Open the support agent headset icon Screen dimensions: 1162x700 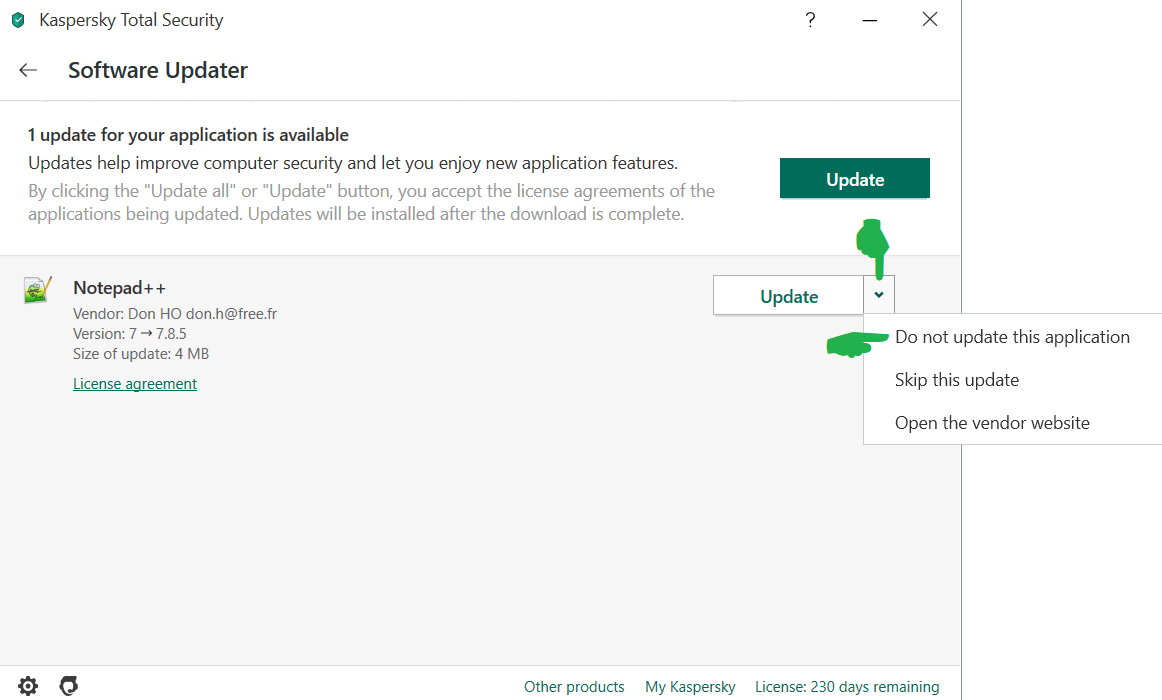[x=69, y=686]
